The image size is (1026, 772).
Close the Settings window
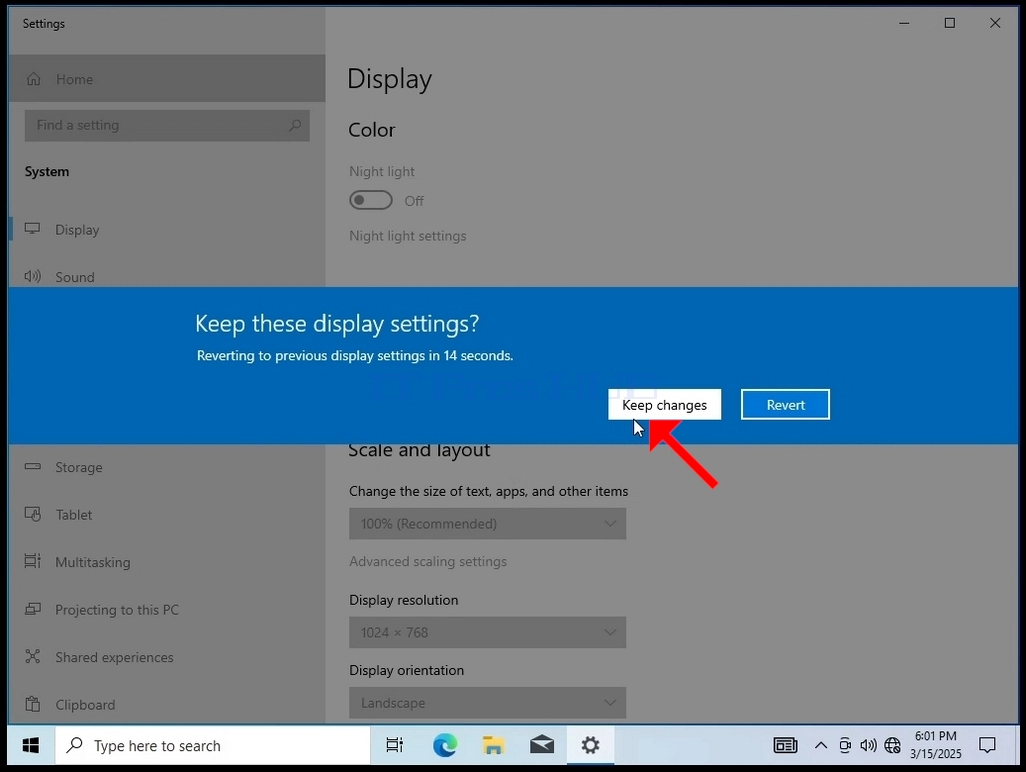[995, 23]
